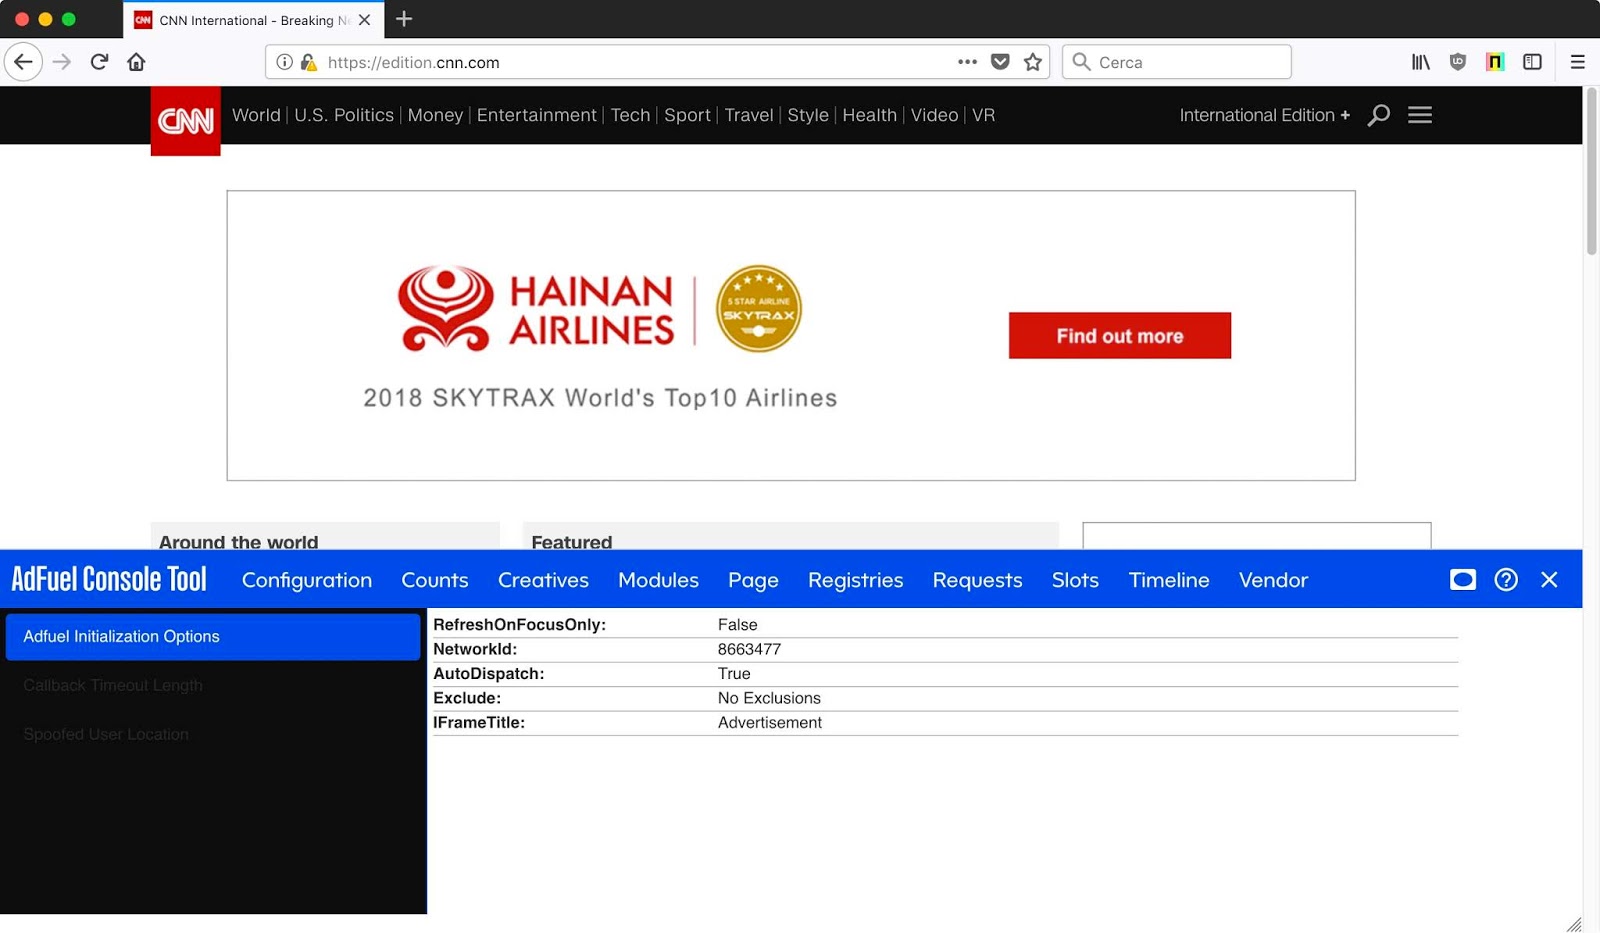Click the Featured section heading
This screenshot has width=1600, height=933.
[x=571, y=541]
